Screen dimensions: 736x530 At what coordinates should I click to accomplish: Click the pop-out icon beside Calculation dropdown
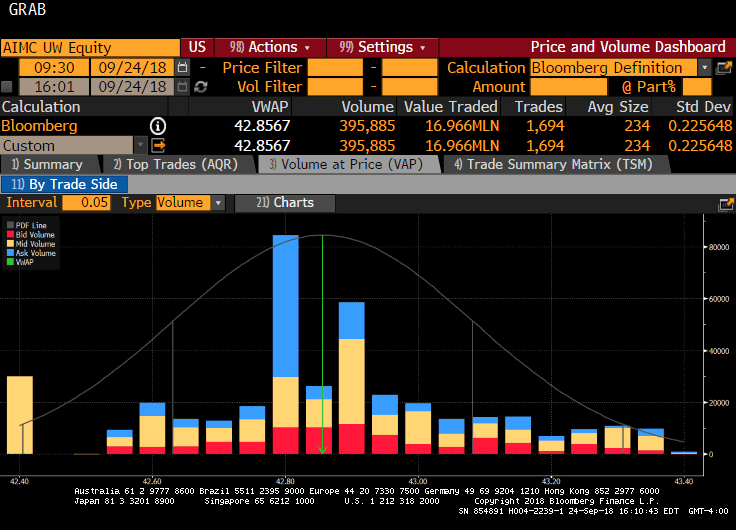point(725,67)
